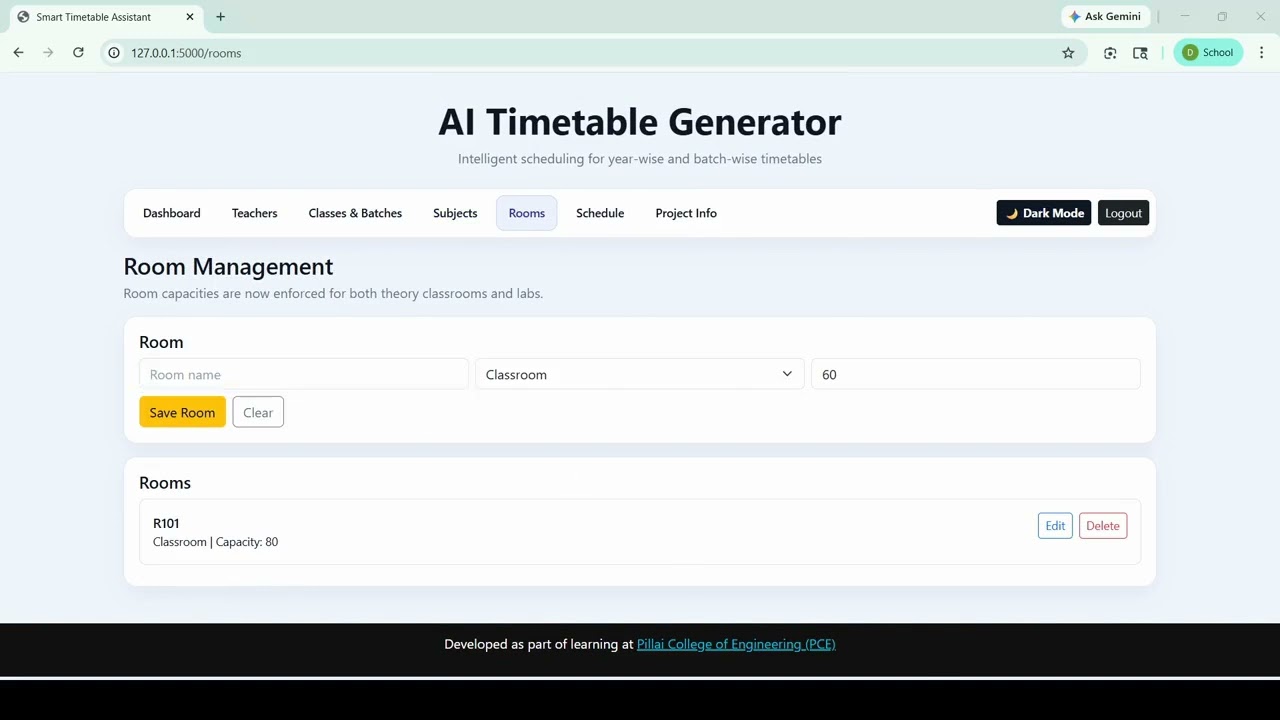Click the site information icon in address bar
The width and height of the screenshot is (1280, 720).
114,53
